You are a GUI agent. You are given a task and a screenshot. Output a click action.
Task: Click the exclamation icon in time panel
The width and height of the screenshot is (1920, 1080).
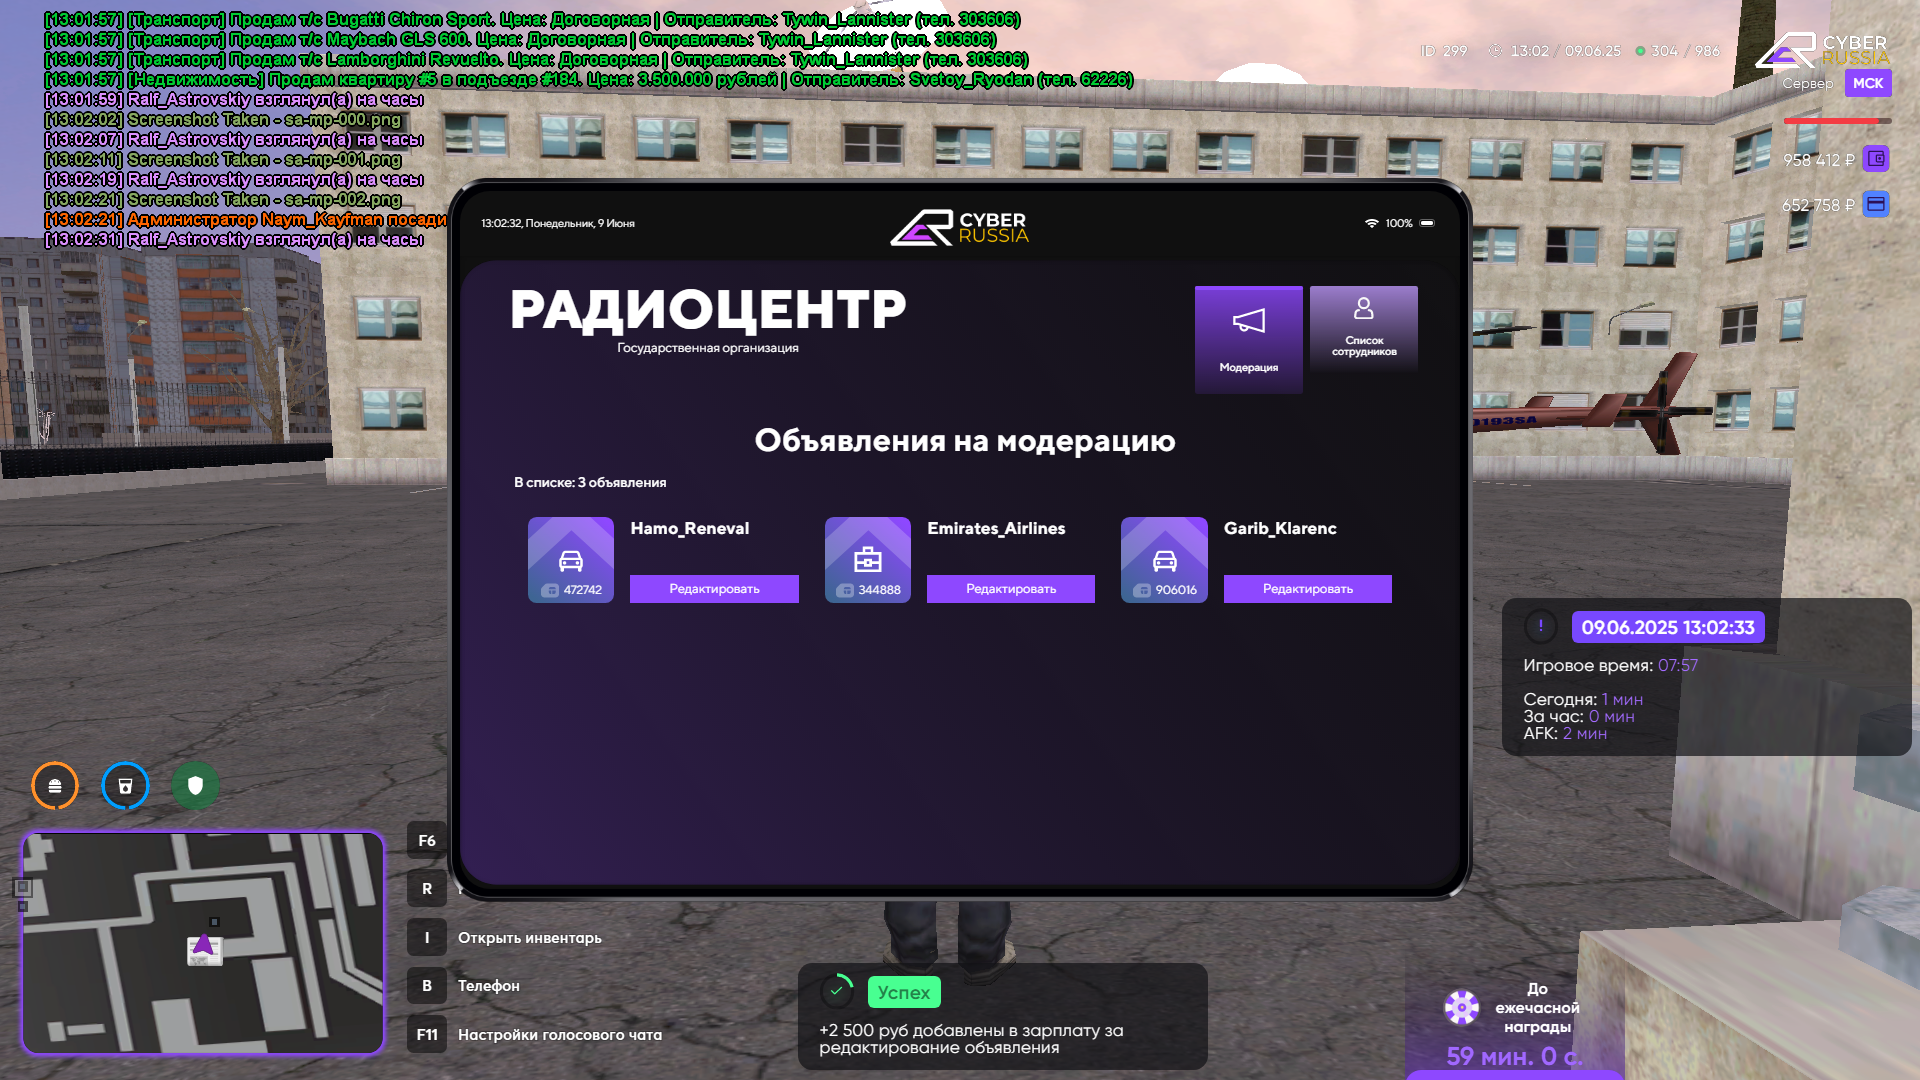pyautogui.click(x=1541, y=627)
